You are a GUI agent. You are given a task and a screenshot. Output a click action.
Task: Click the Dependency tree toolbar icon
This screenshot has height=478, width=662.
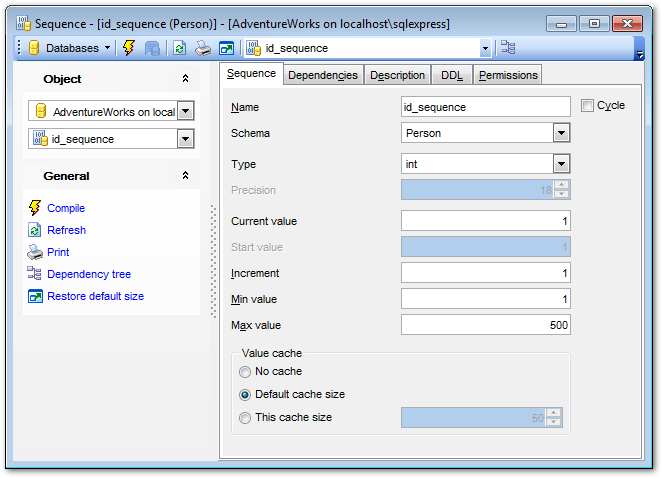pyautogui.click(x=509, y=47)
